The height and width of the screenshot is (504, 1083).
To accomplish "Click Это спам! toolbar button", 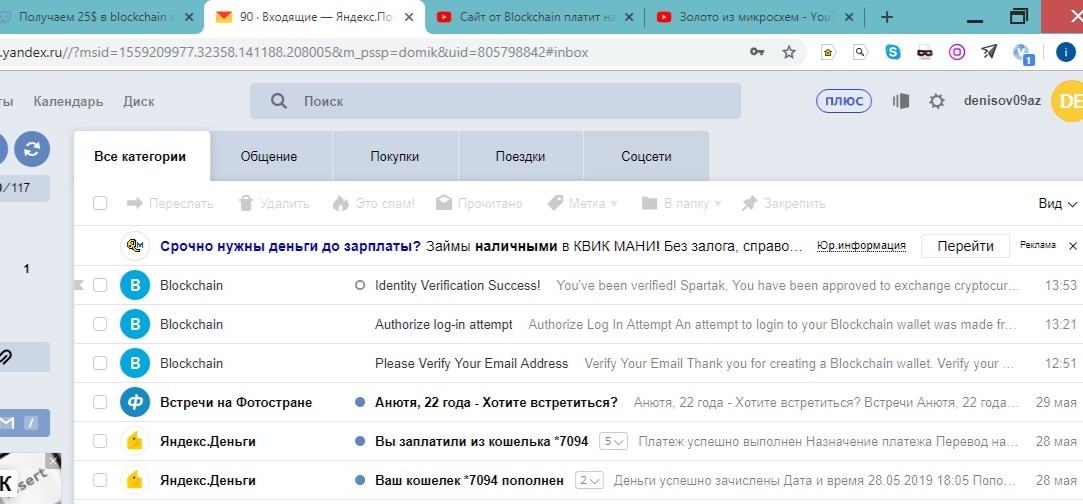I will (x=374, y=204).
